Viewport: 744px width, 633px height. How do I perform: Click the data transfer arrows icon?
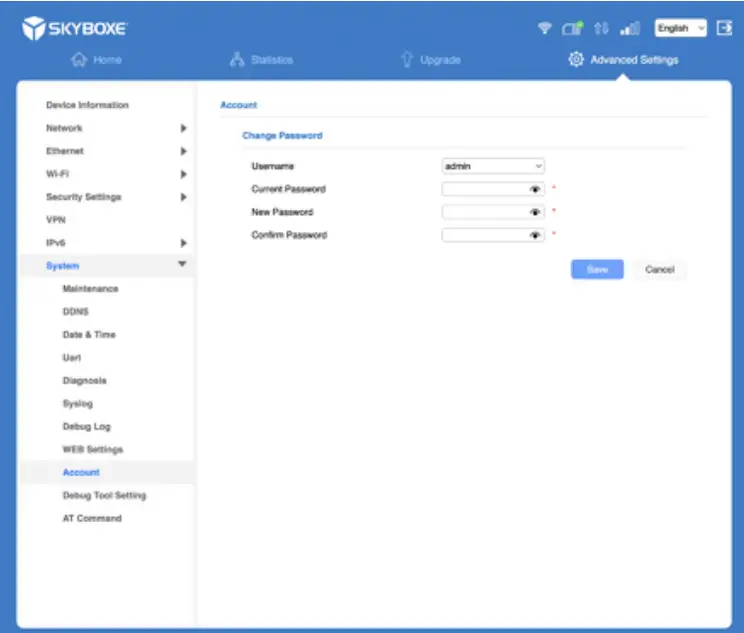pos(601,29)
